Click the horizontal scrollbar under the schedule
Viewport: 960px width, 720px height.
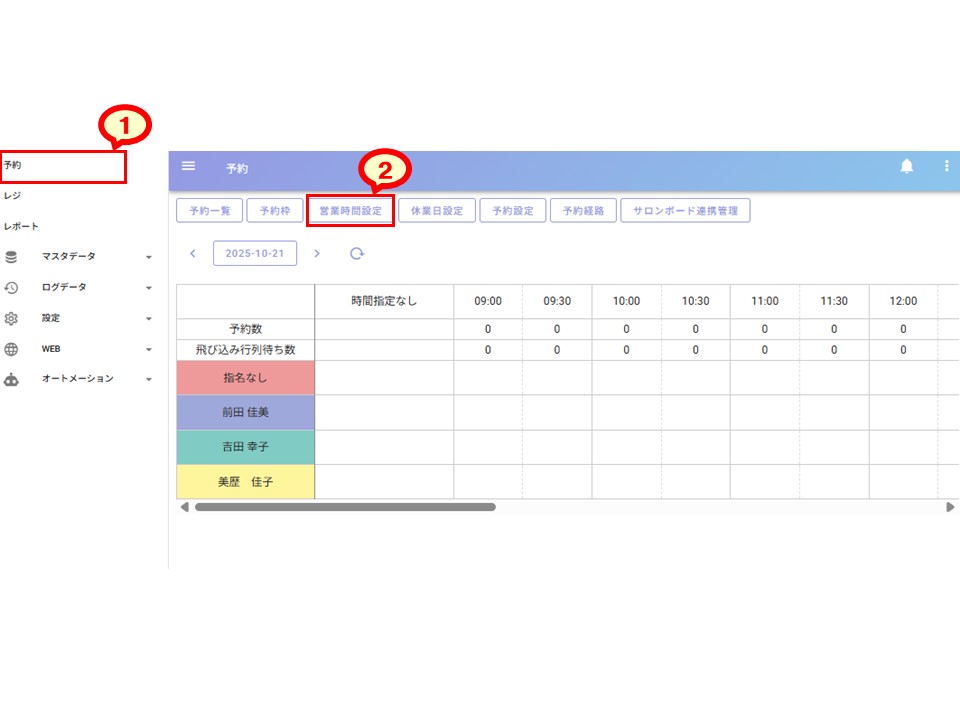pyautogui.click(x=345, y=507)
